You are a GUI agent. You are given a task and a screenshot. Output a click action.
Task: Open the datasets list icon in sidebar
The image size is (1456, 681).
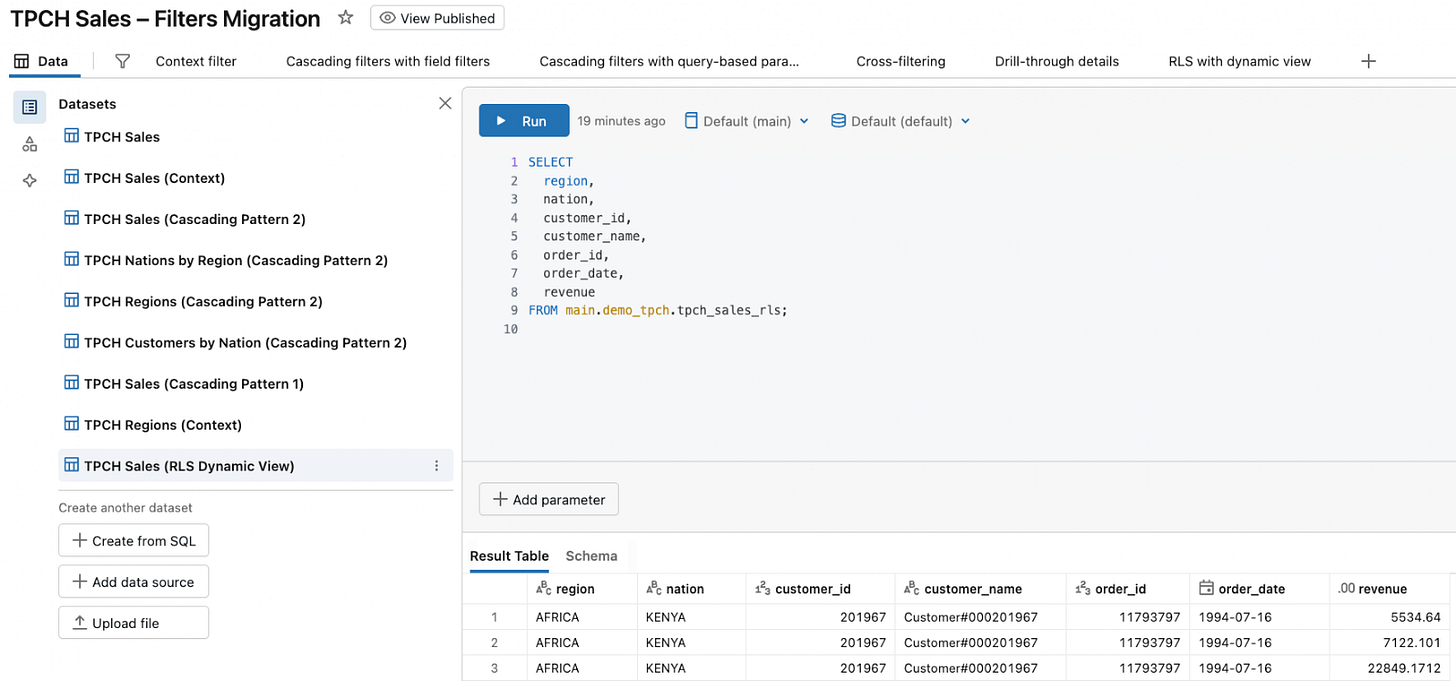point(30,107)
